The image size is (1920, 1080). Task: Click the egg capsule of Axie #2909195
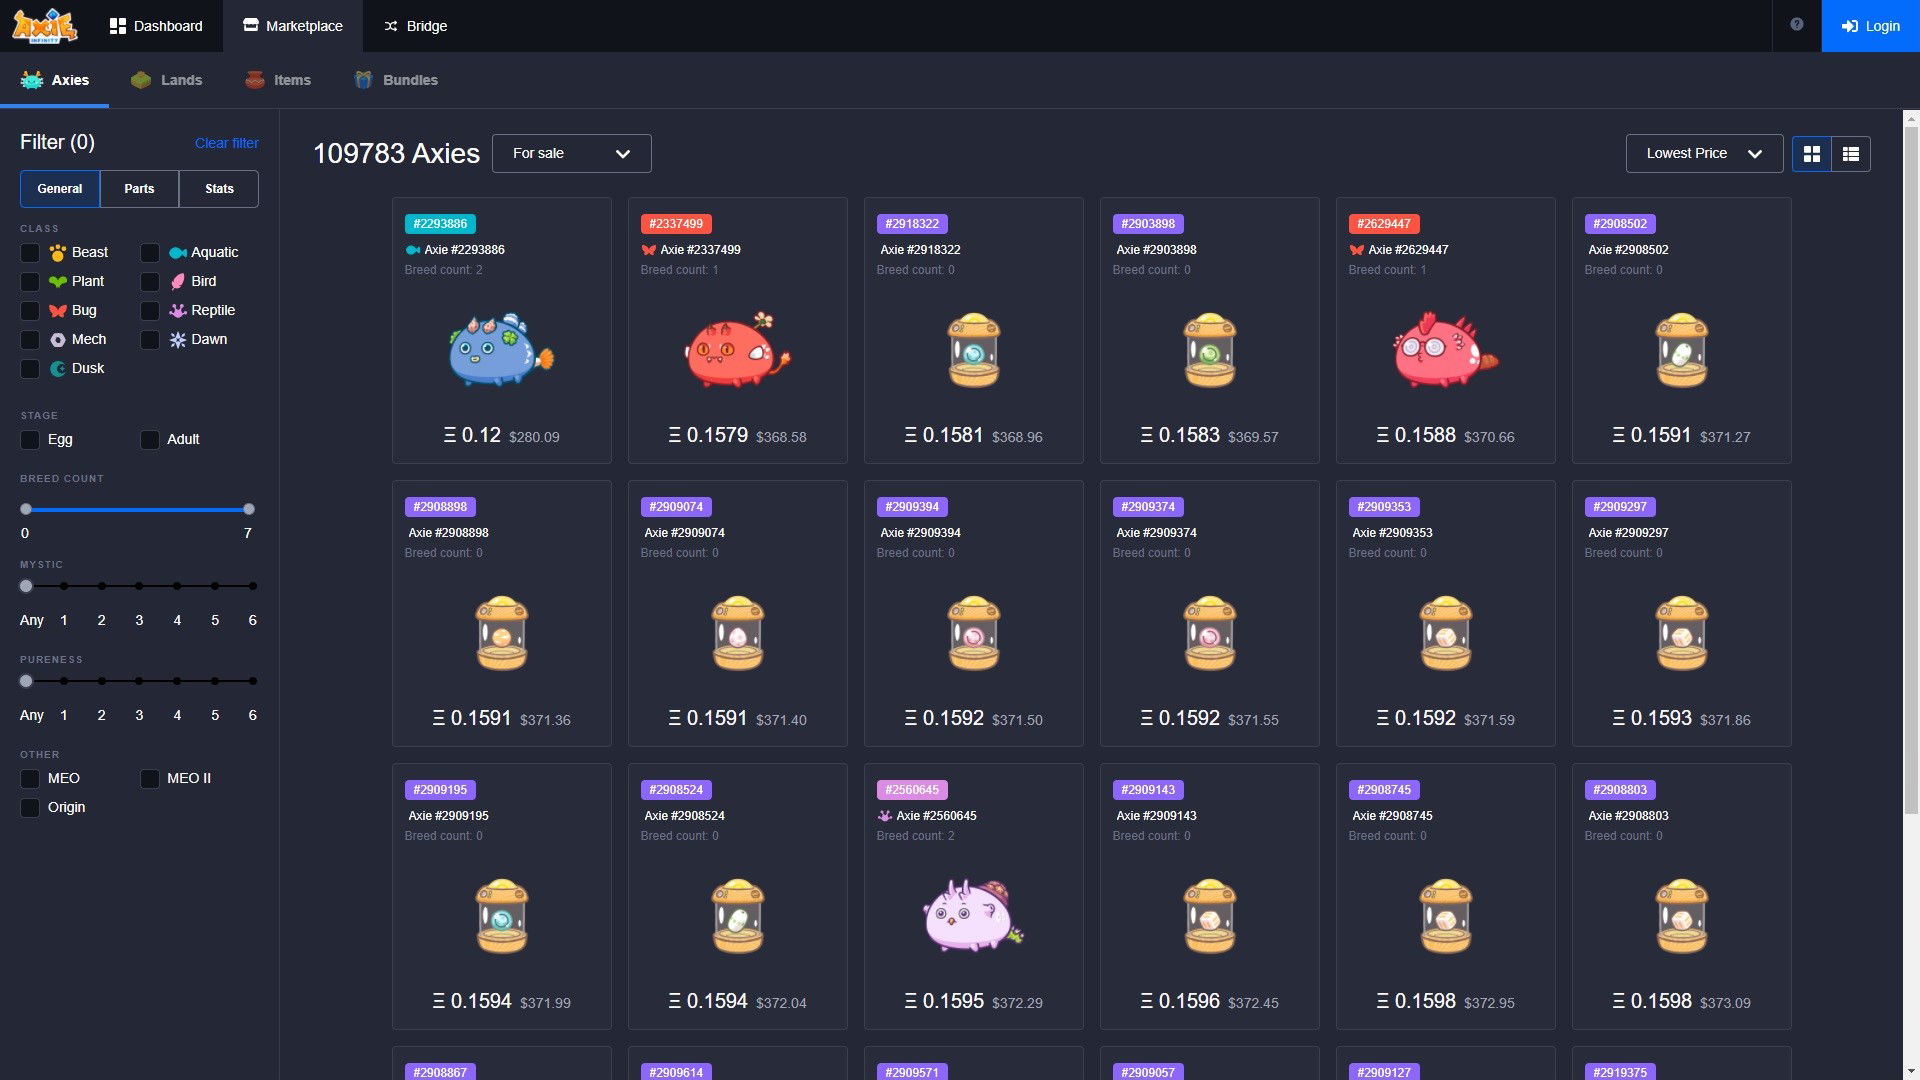click(x=501, y=916)
